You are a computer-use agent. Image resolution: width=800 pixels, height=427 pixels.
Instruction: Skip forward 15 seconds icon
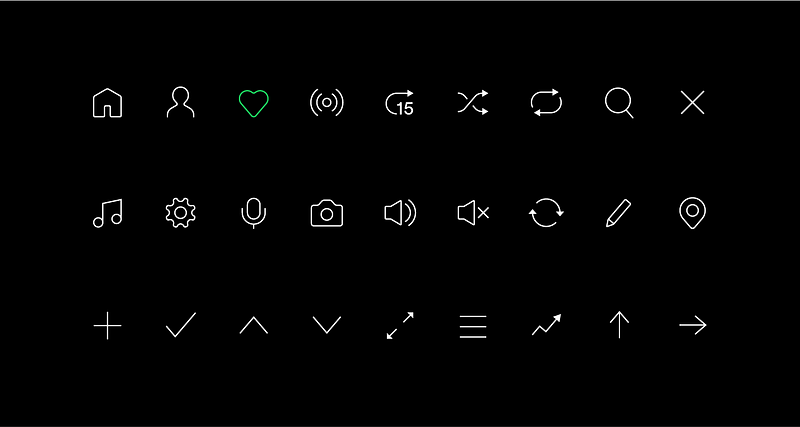(399, 103)
